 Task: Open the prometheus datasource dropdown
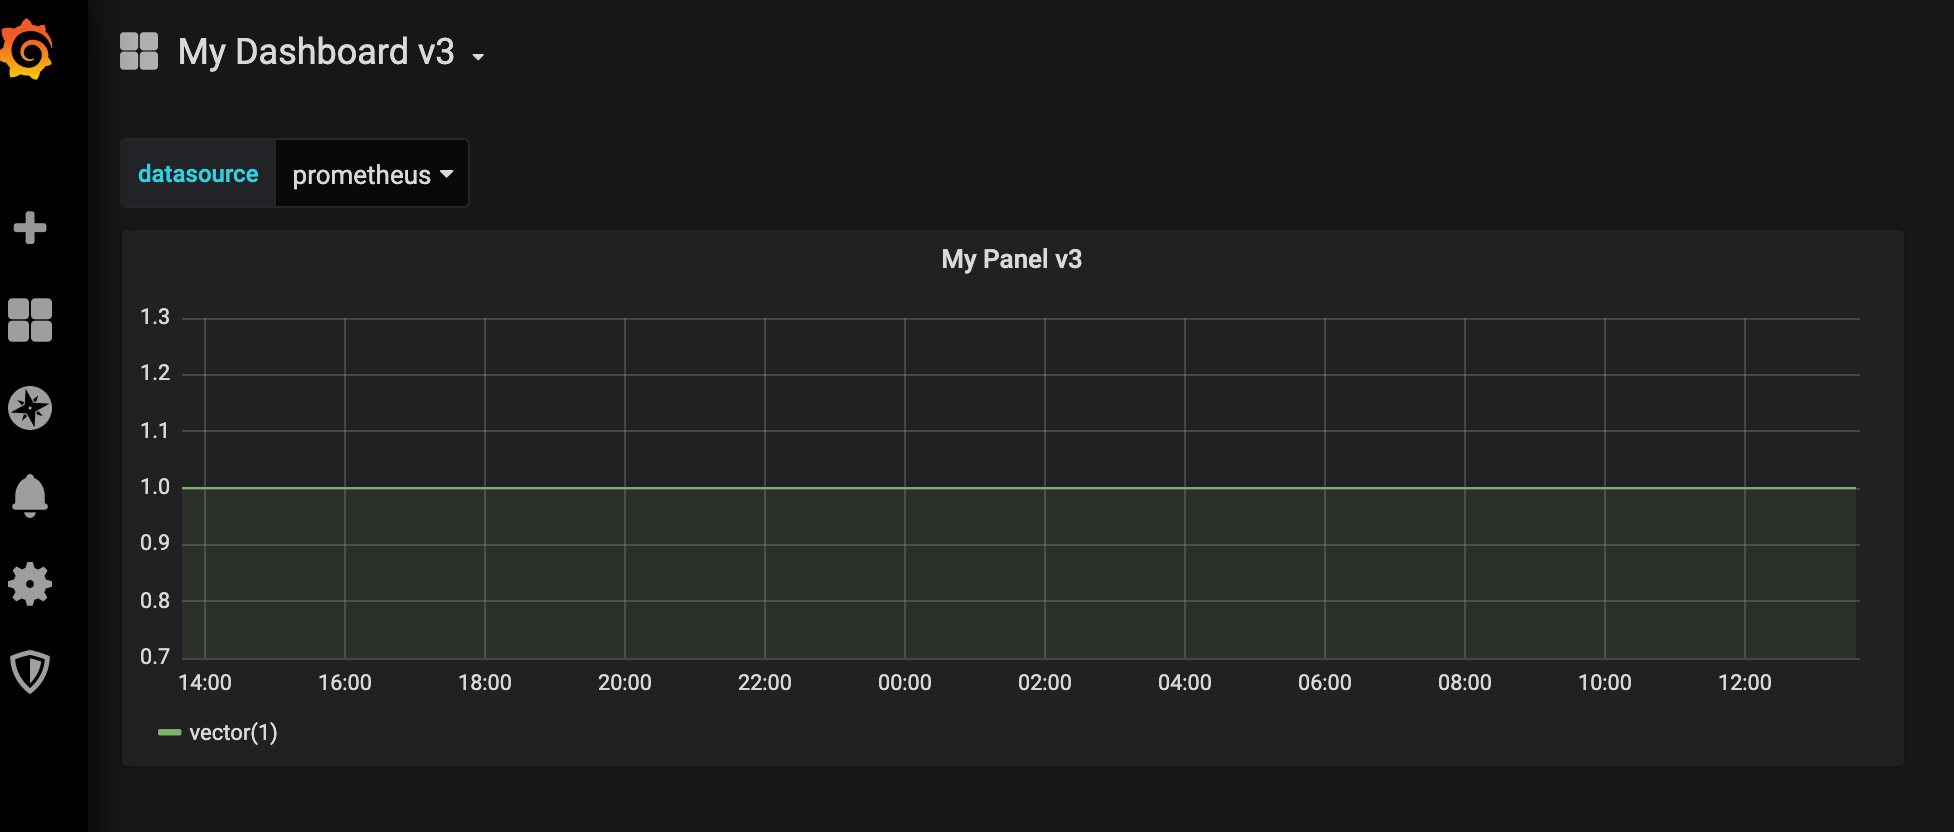372,175
